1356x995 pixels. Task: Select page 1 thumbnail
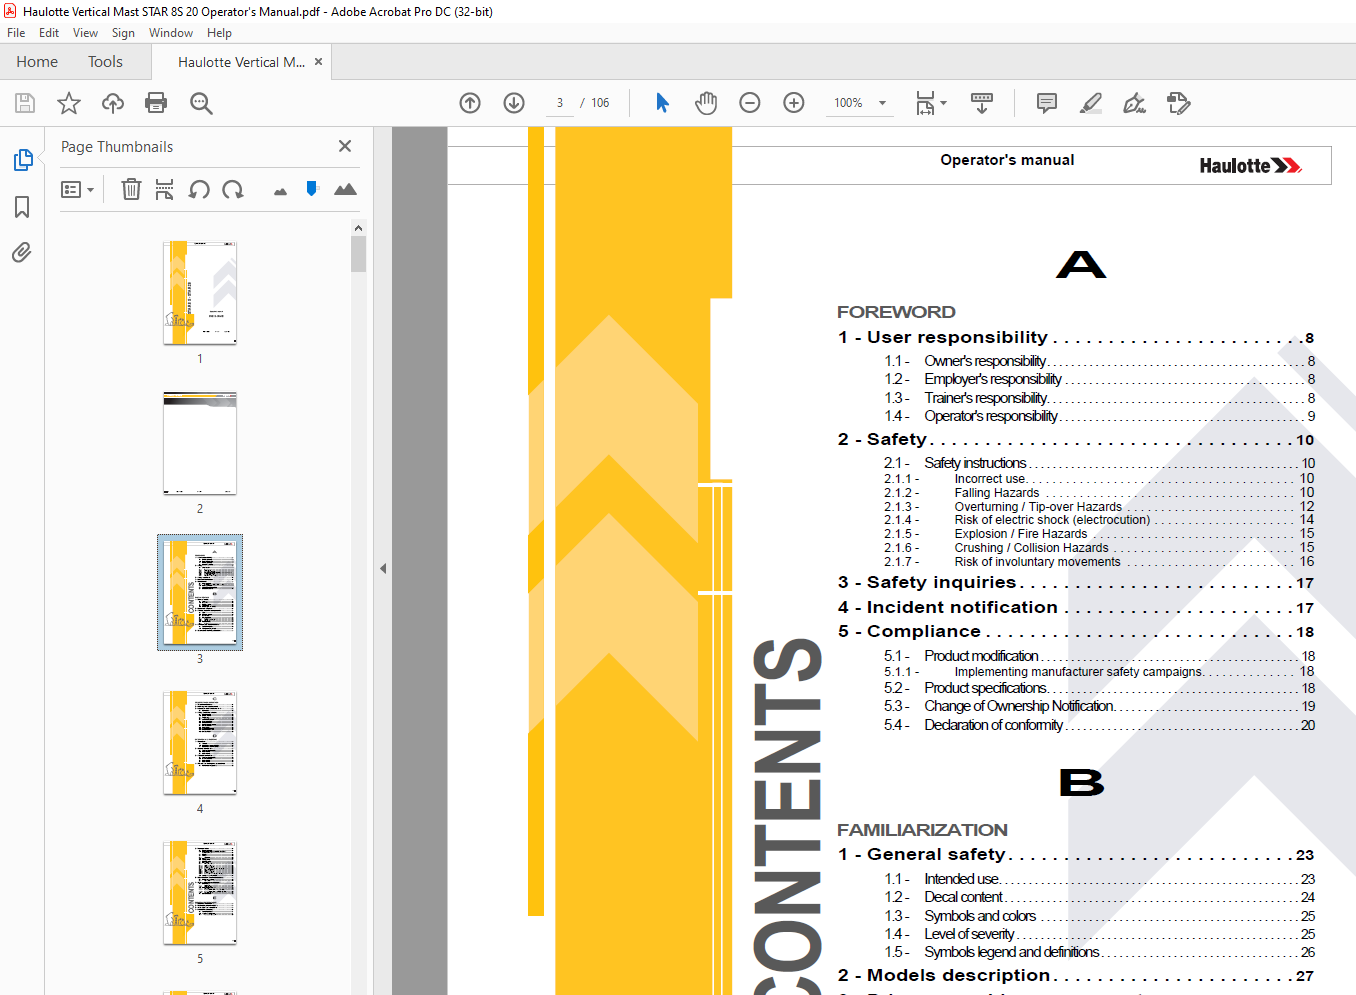tap(200, 293)
